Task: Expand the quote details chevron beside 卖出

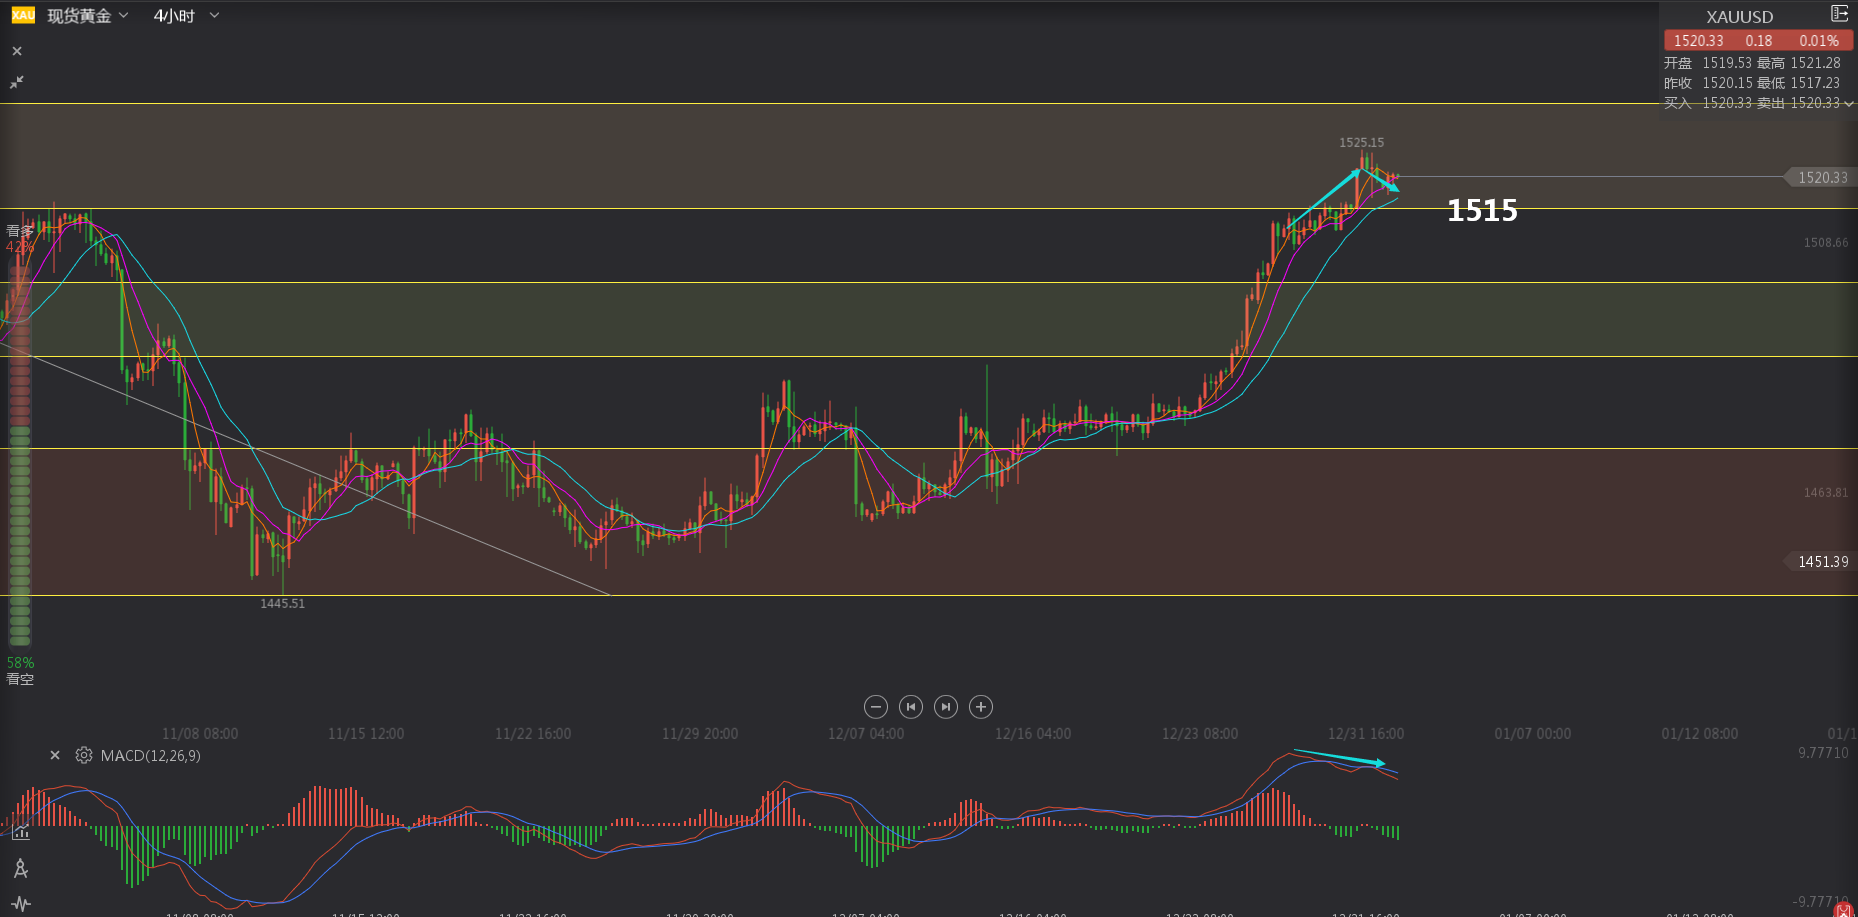Action: [x=1849, y=104]
